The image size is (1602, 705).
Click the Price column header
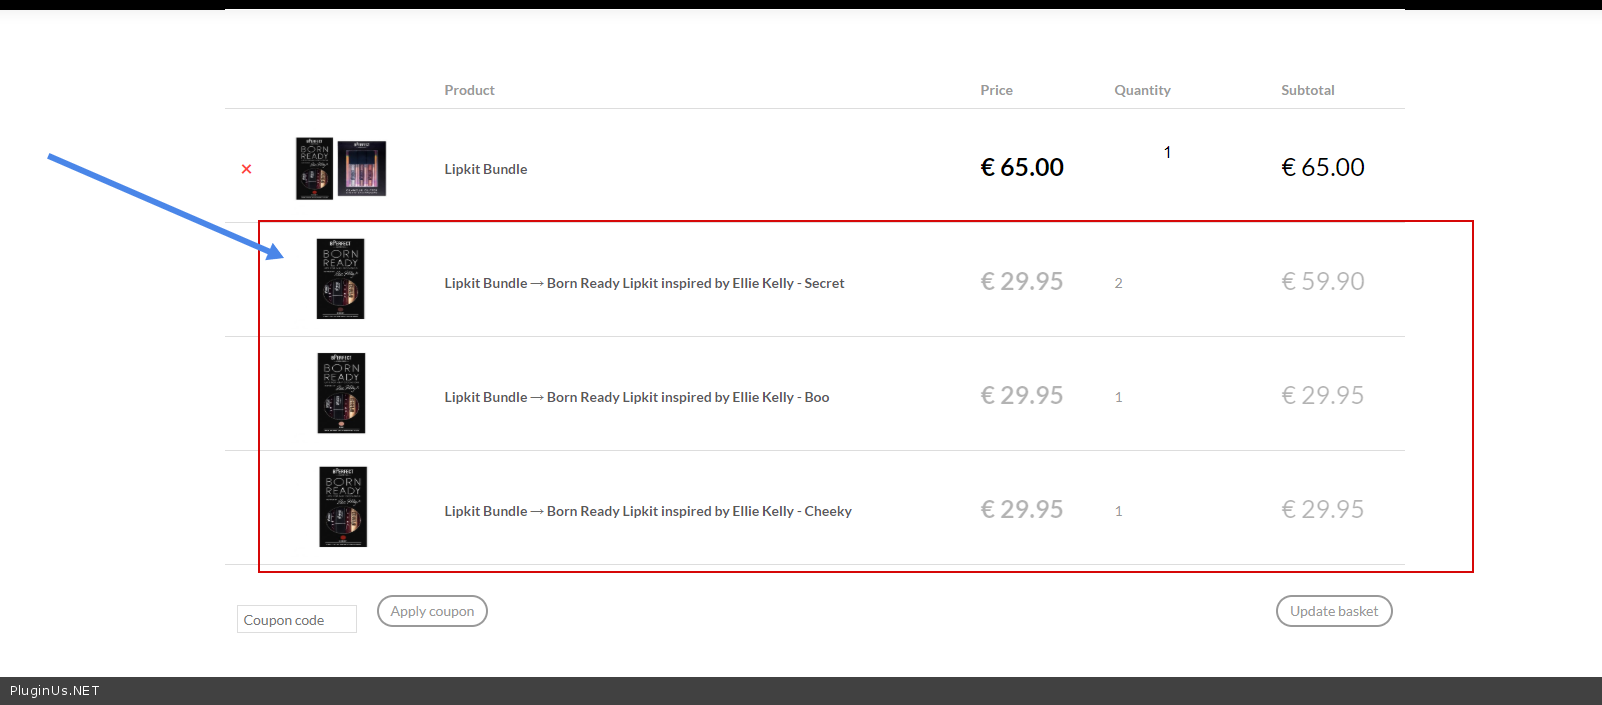[996, 90]
